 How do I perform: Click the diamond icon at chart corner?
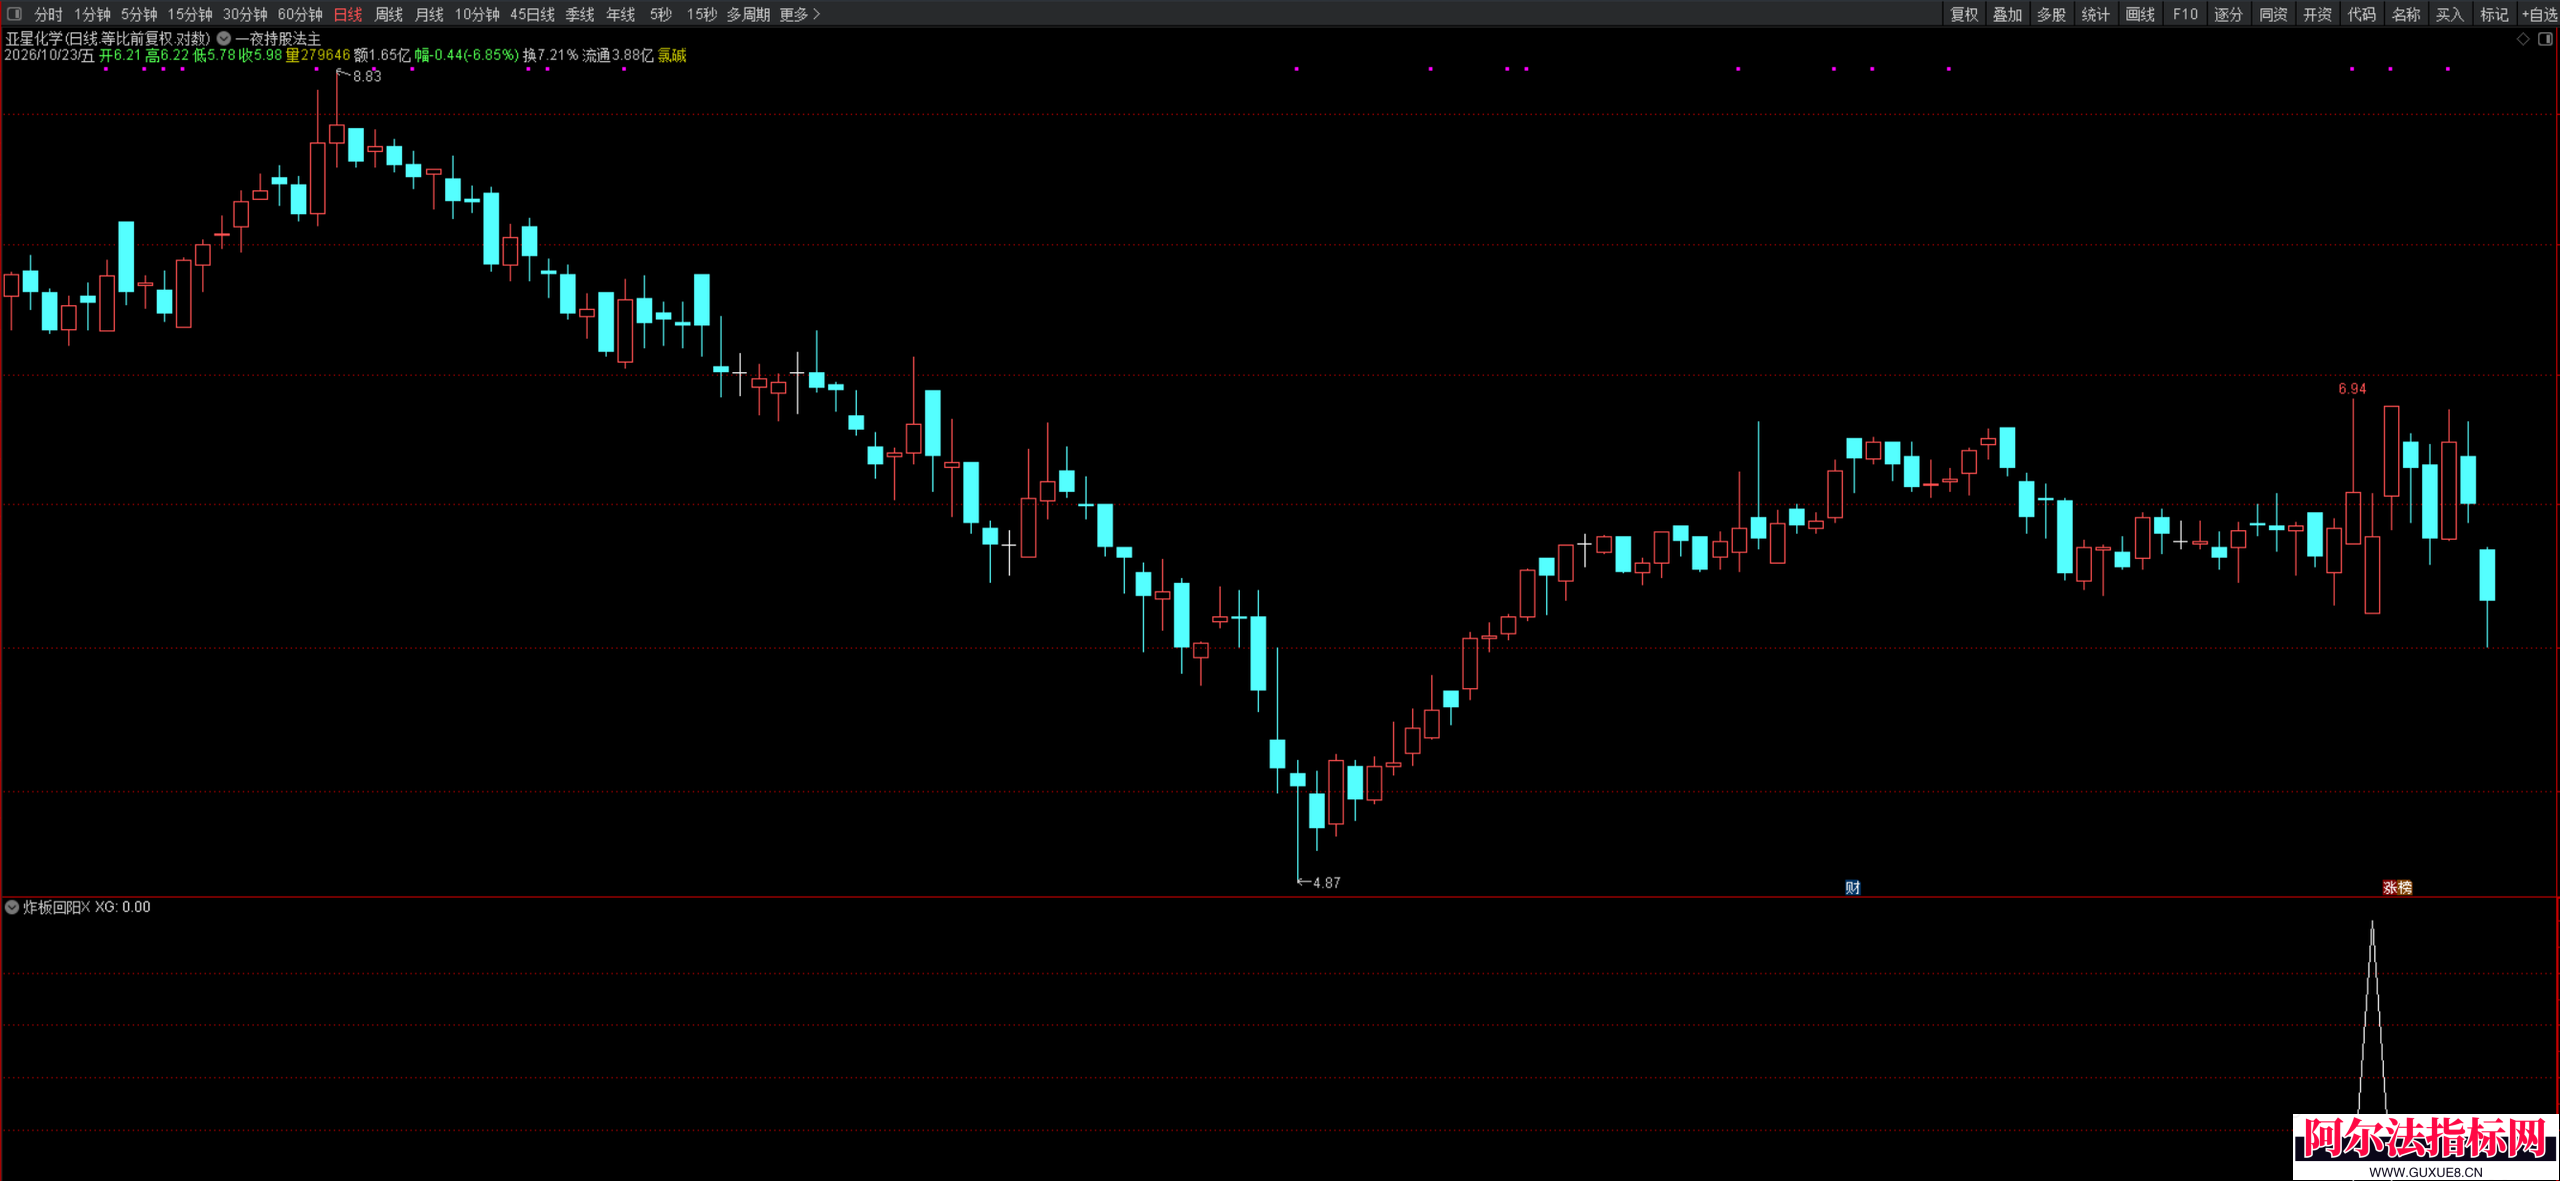click(2523, 39)
